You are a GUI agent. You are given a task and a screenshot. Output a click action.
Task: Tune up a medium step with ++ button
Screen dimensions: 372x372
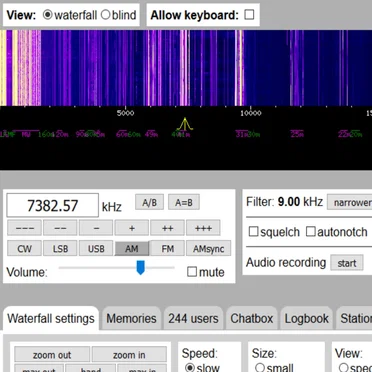tap(167, 228)
